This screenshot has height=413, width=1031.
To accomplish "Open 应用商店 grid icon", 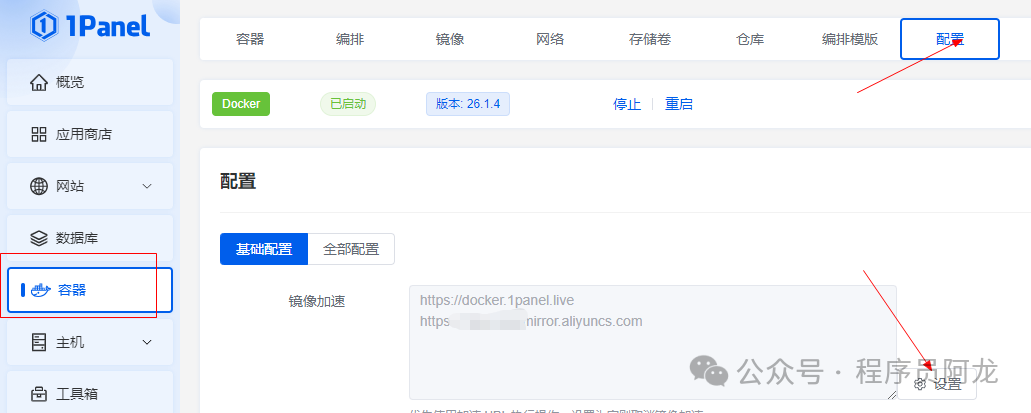I will (x=39, y=134).
